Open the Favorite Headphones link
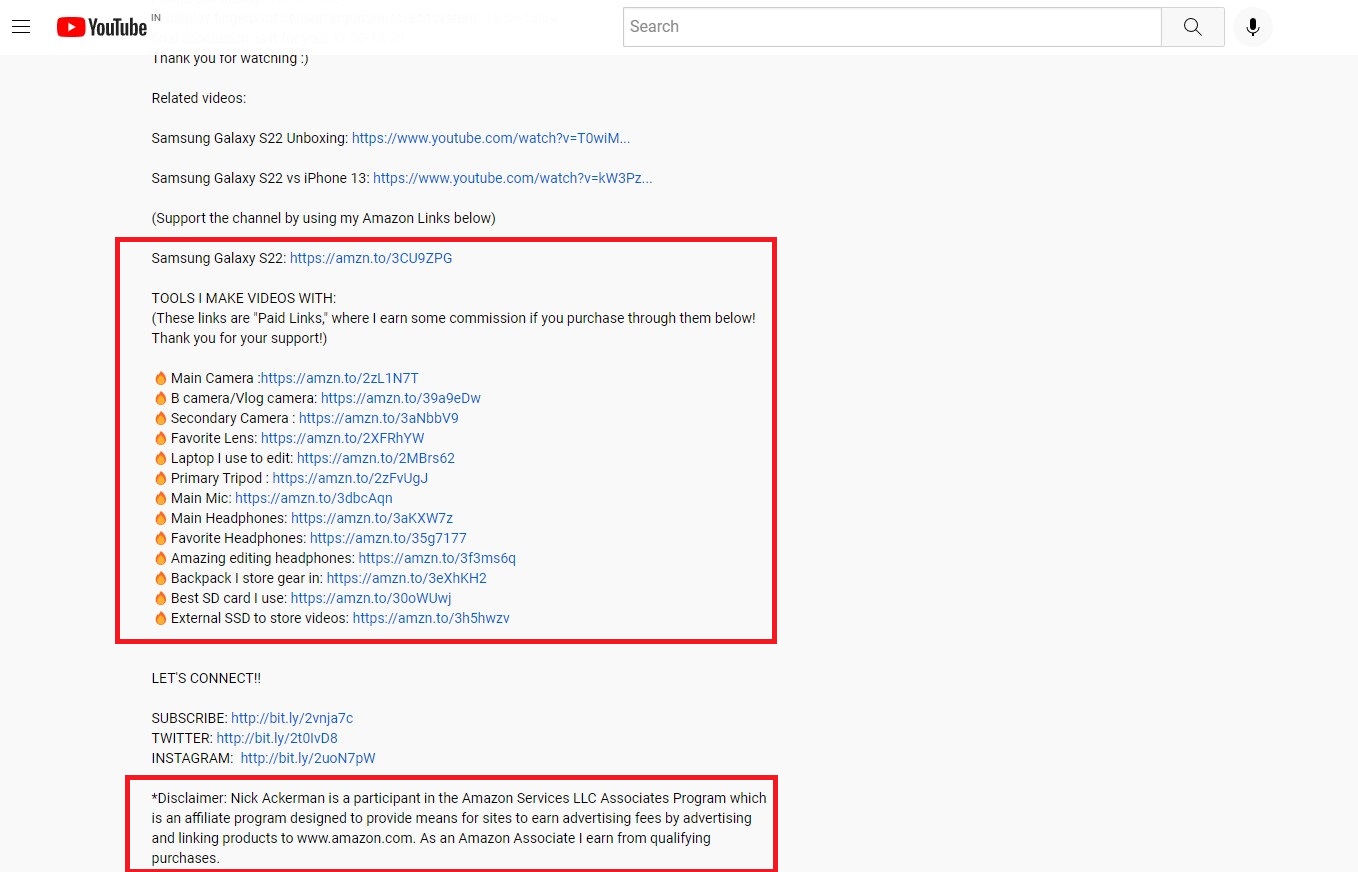The width and height of the screenshot is (1358, 872). [388, 538]
